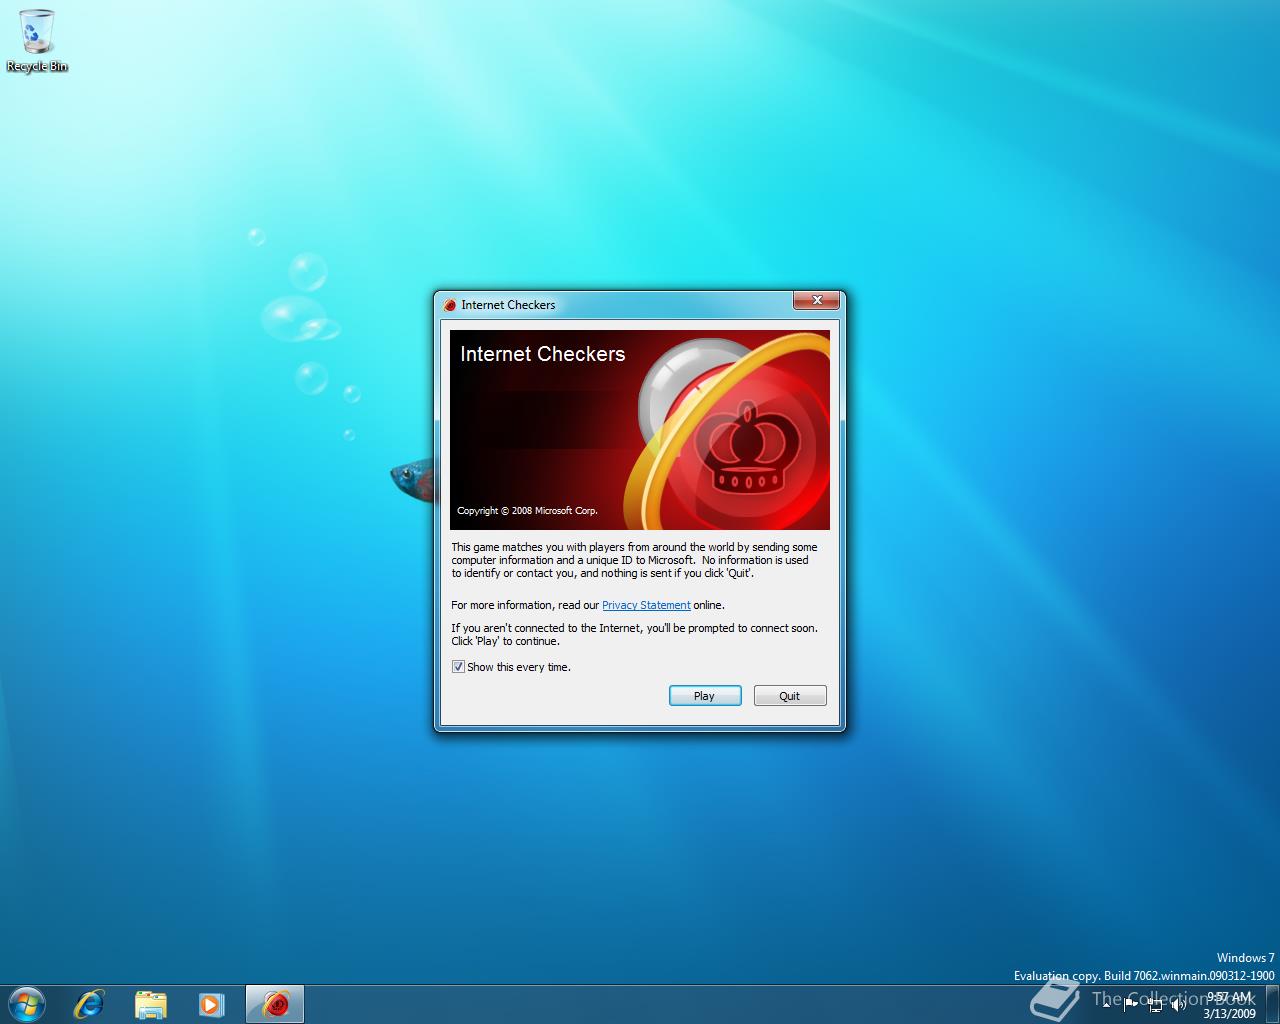The width and height of the screenshot is (1280, 1024).
Task: Click the Show Desktop button at the taskbar end
Action: pos(1272,1004)
